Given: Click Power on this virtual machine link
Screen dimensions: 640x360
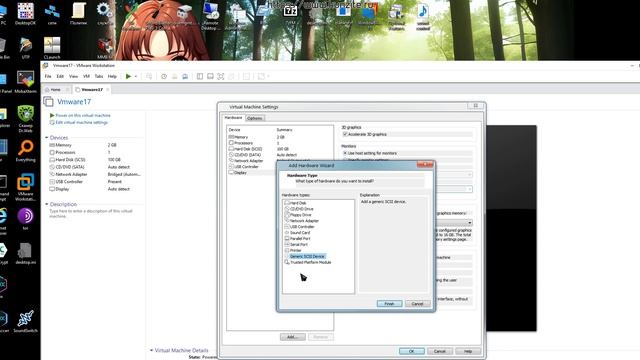Looking at the screenshot, I should coord(83,116).
